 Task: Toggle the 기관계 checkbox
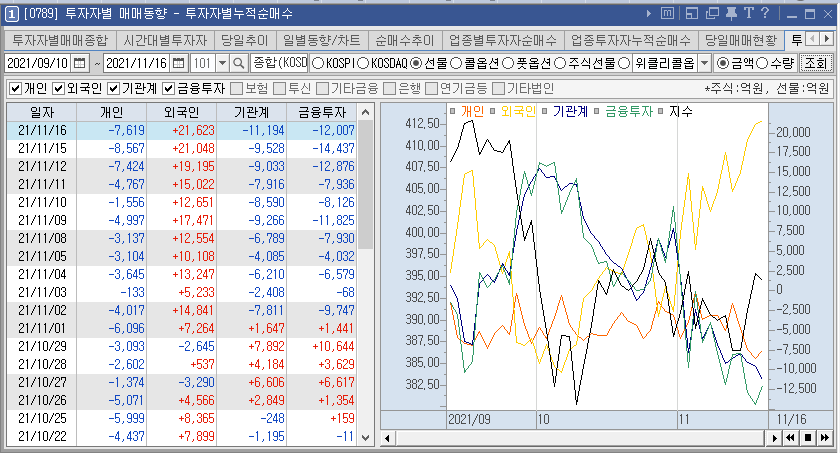point(113,88)
